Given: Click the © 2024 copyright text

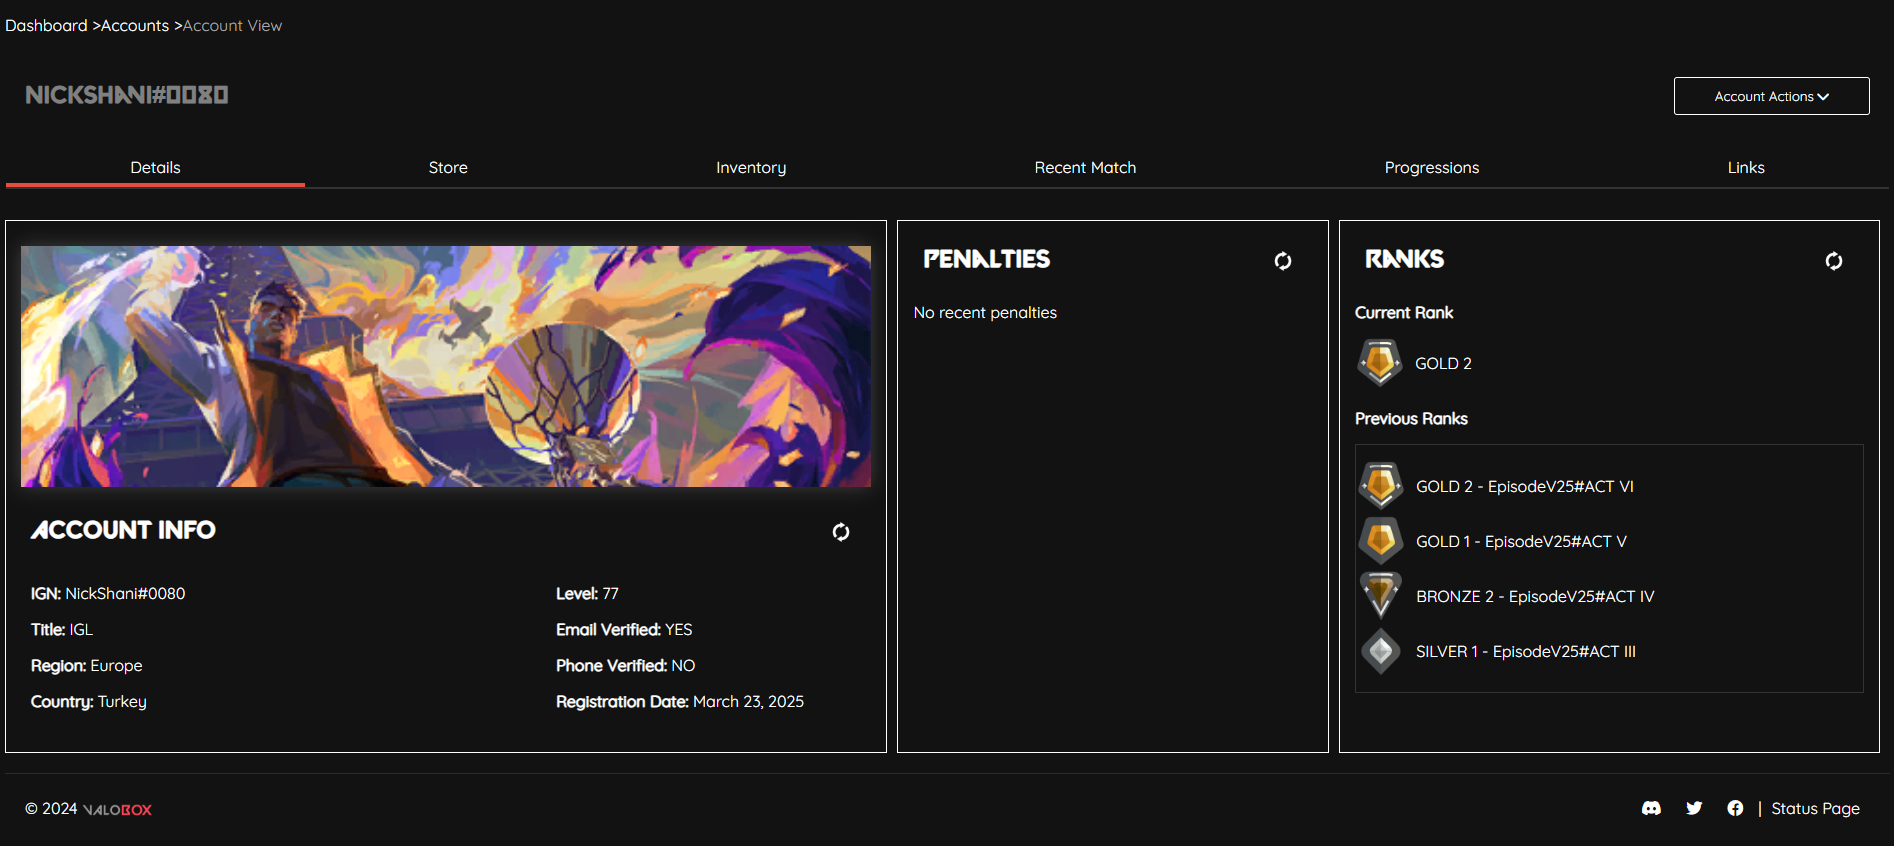Looking at the screenshot, I should click(51, 808).
